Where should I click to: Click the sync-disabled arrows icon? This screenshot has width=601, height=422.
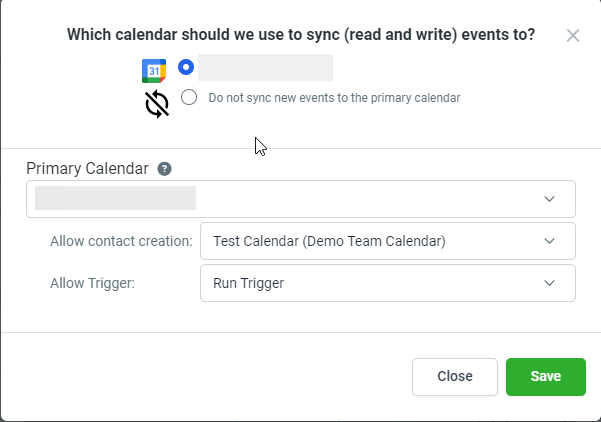(157, 104)
